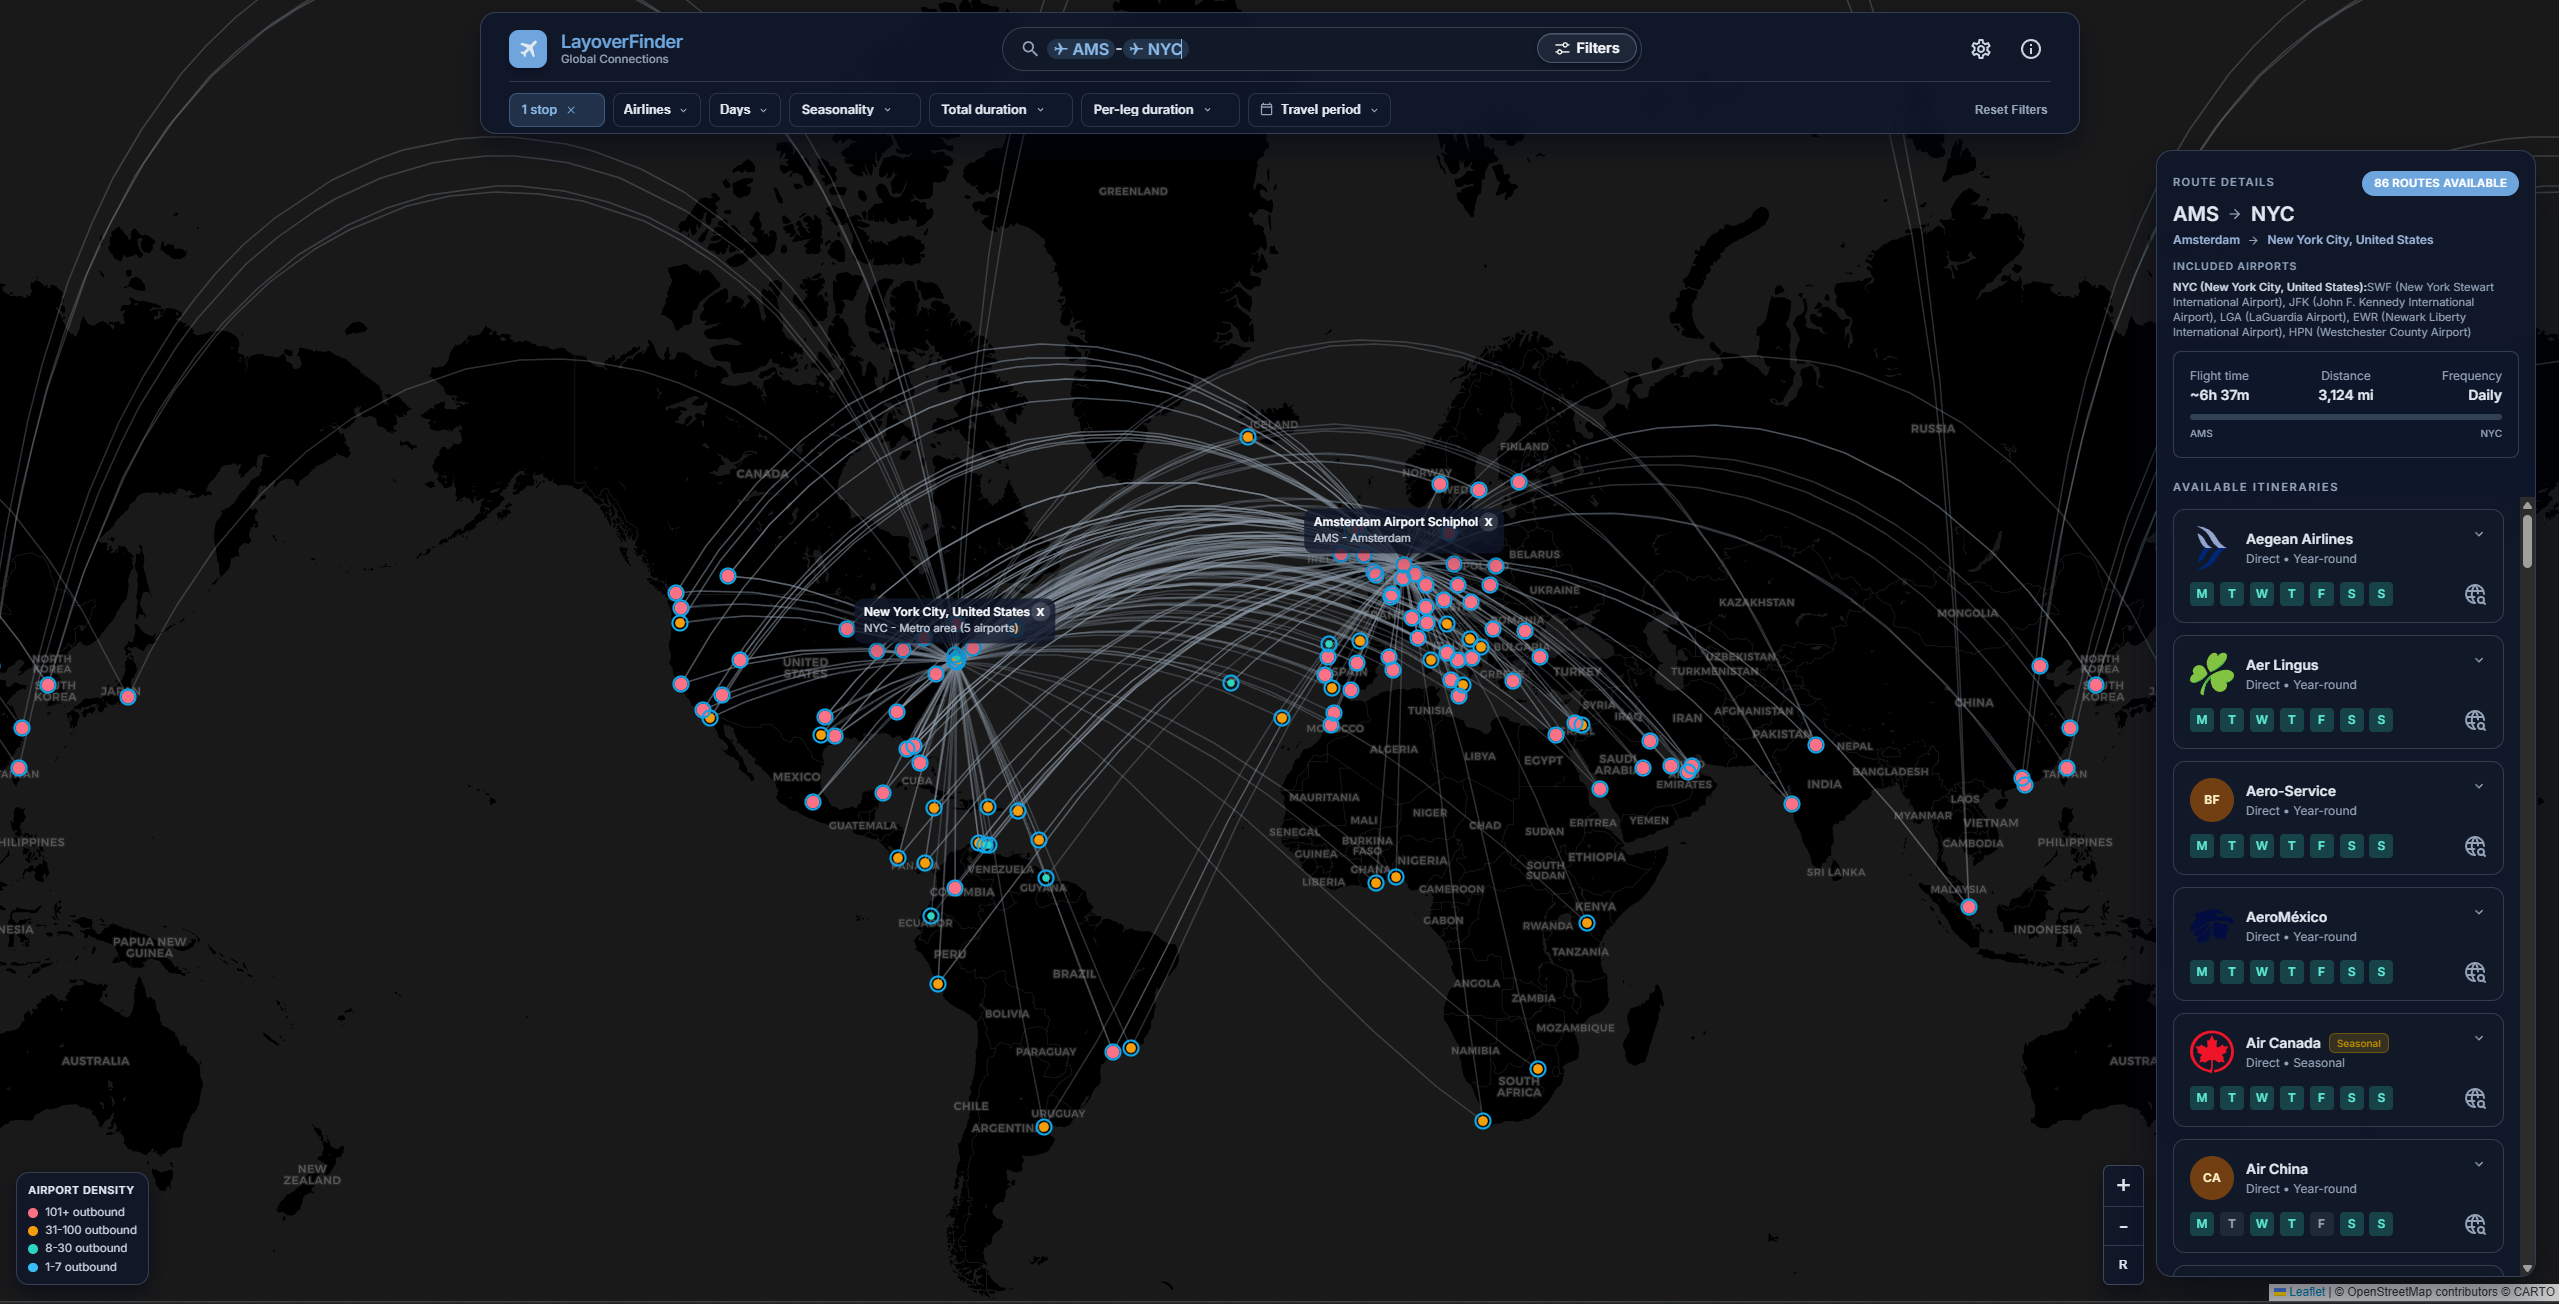Viewport: 2559px width, 1304px height.
Task: Close the Amsterdam Airport Schiphol map tooltip
Action: [x=1488, y=521]
